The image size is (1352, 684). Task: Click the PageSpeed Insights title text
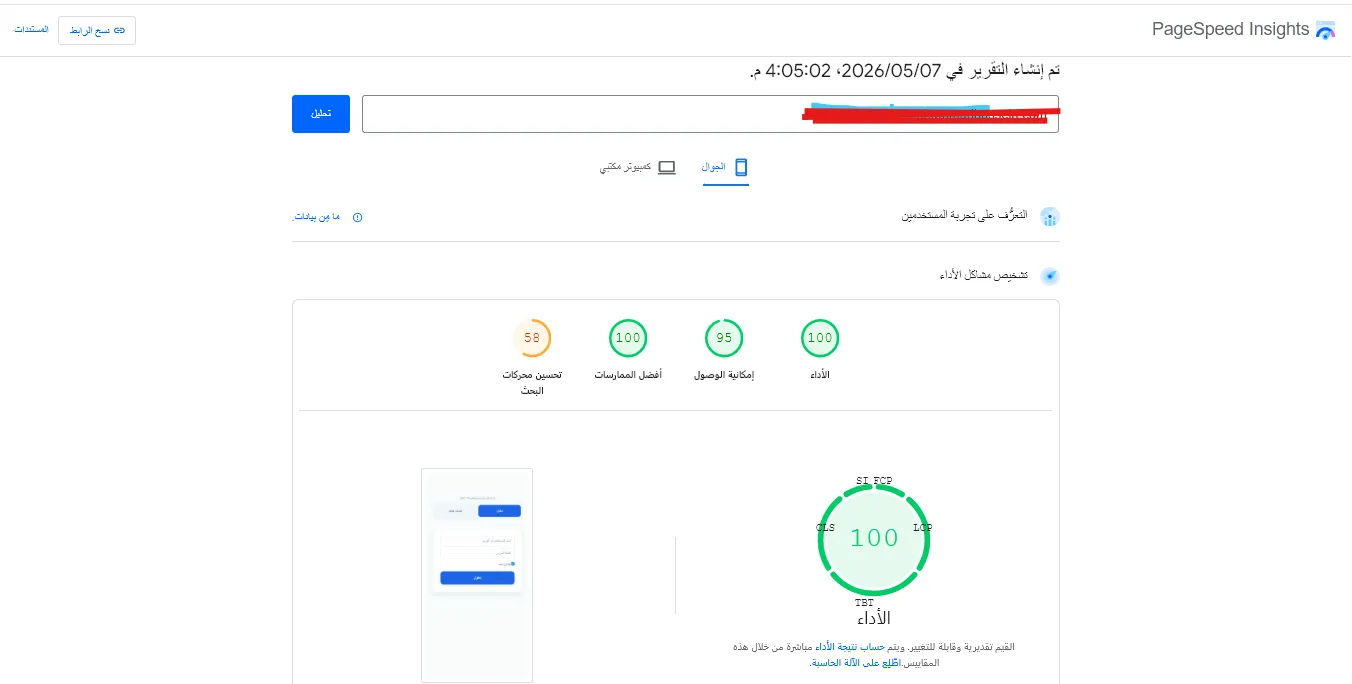1231,30
